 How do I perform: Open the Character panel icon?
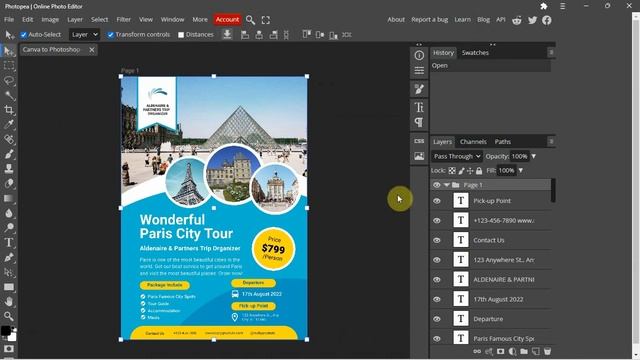coord(419,107)
